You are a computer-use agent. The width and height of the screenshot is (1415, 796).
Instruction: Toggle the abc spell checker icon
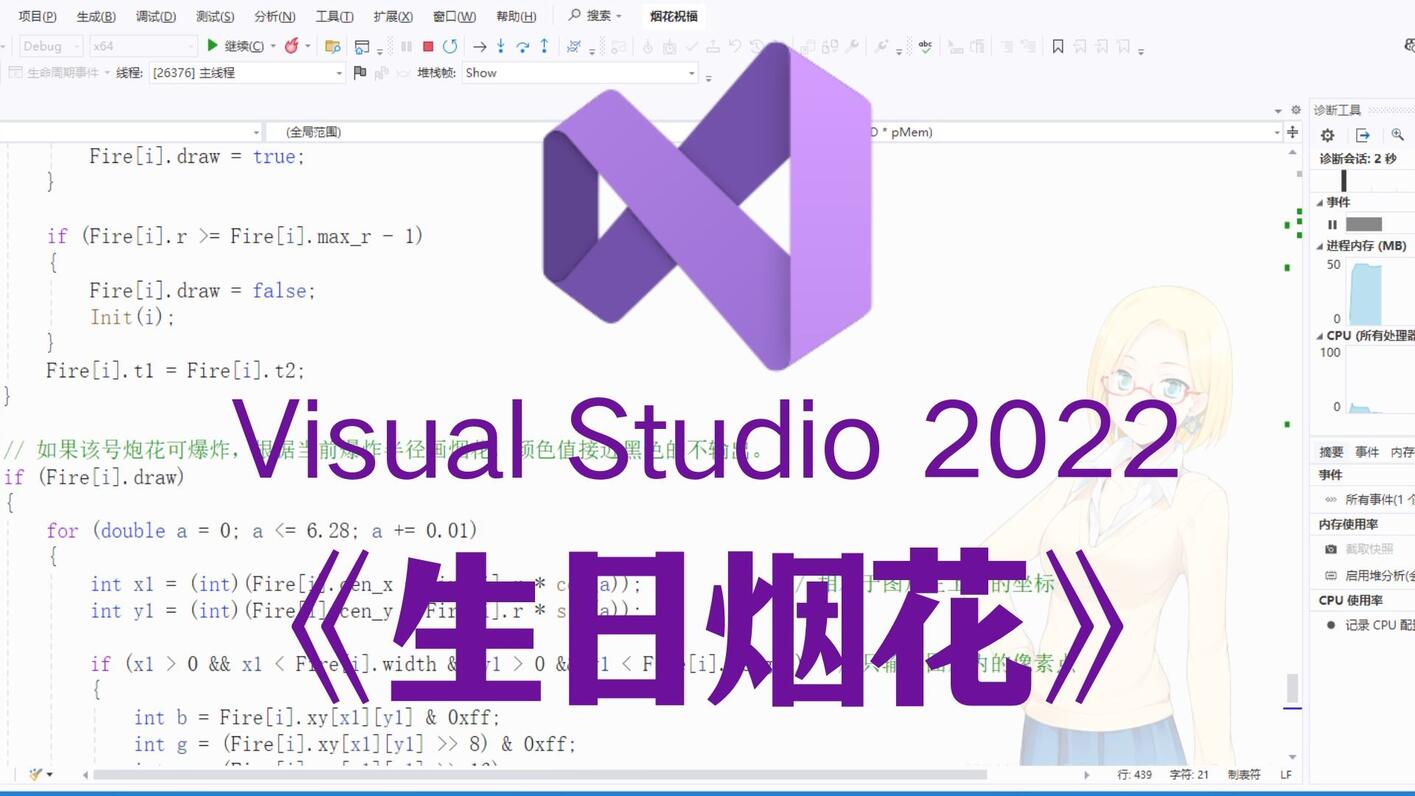925,46
